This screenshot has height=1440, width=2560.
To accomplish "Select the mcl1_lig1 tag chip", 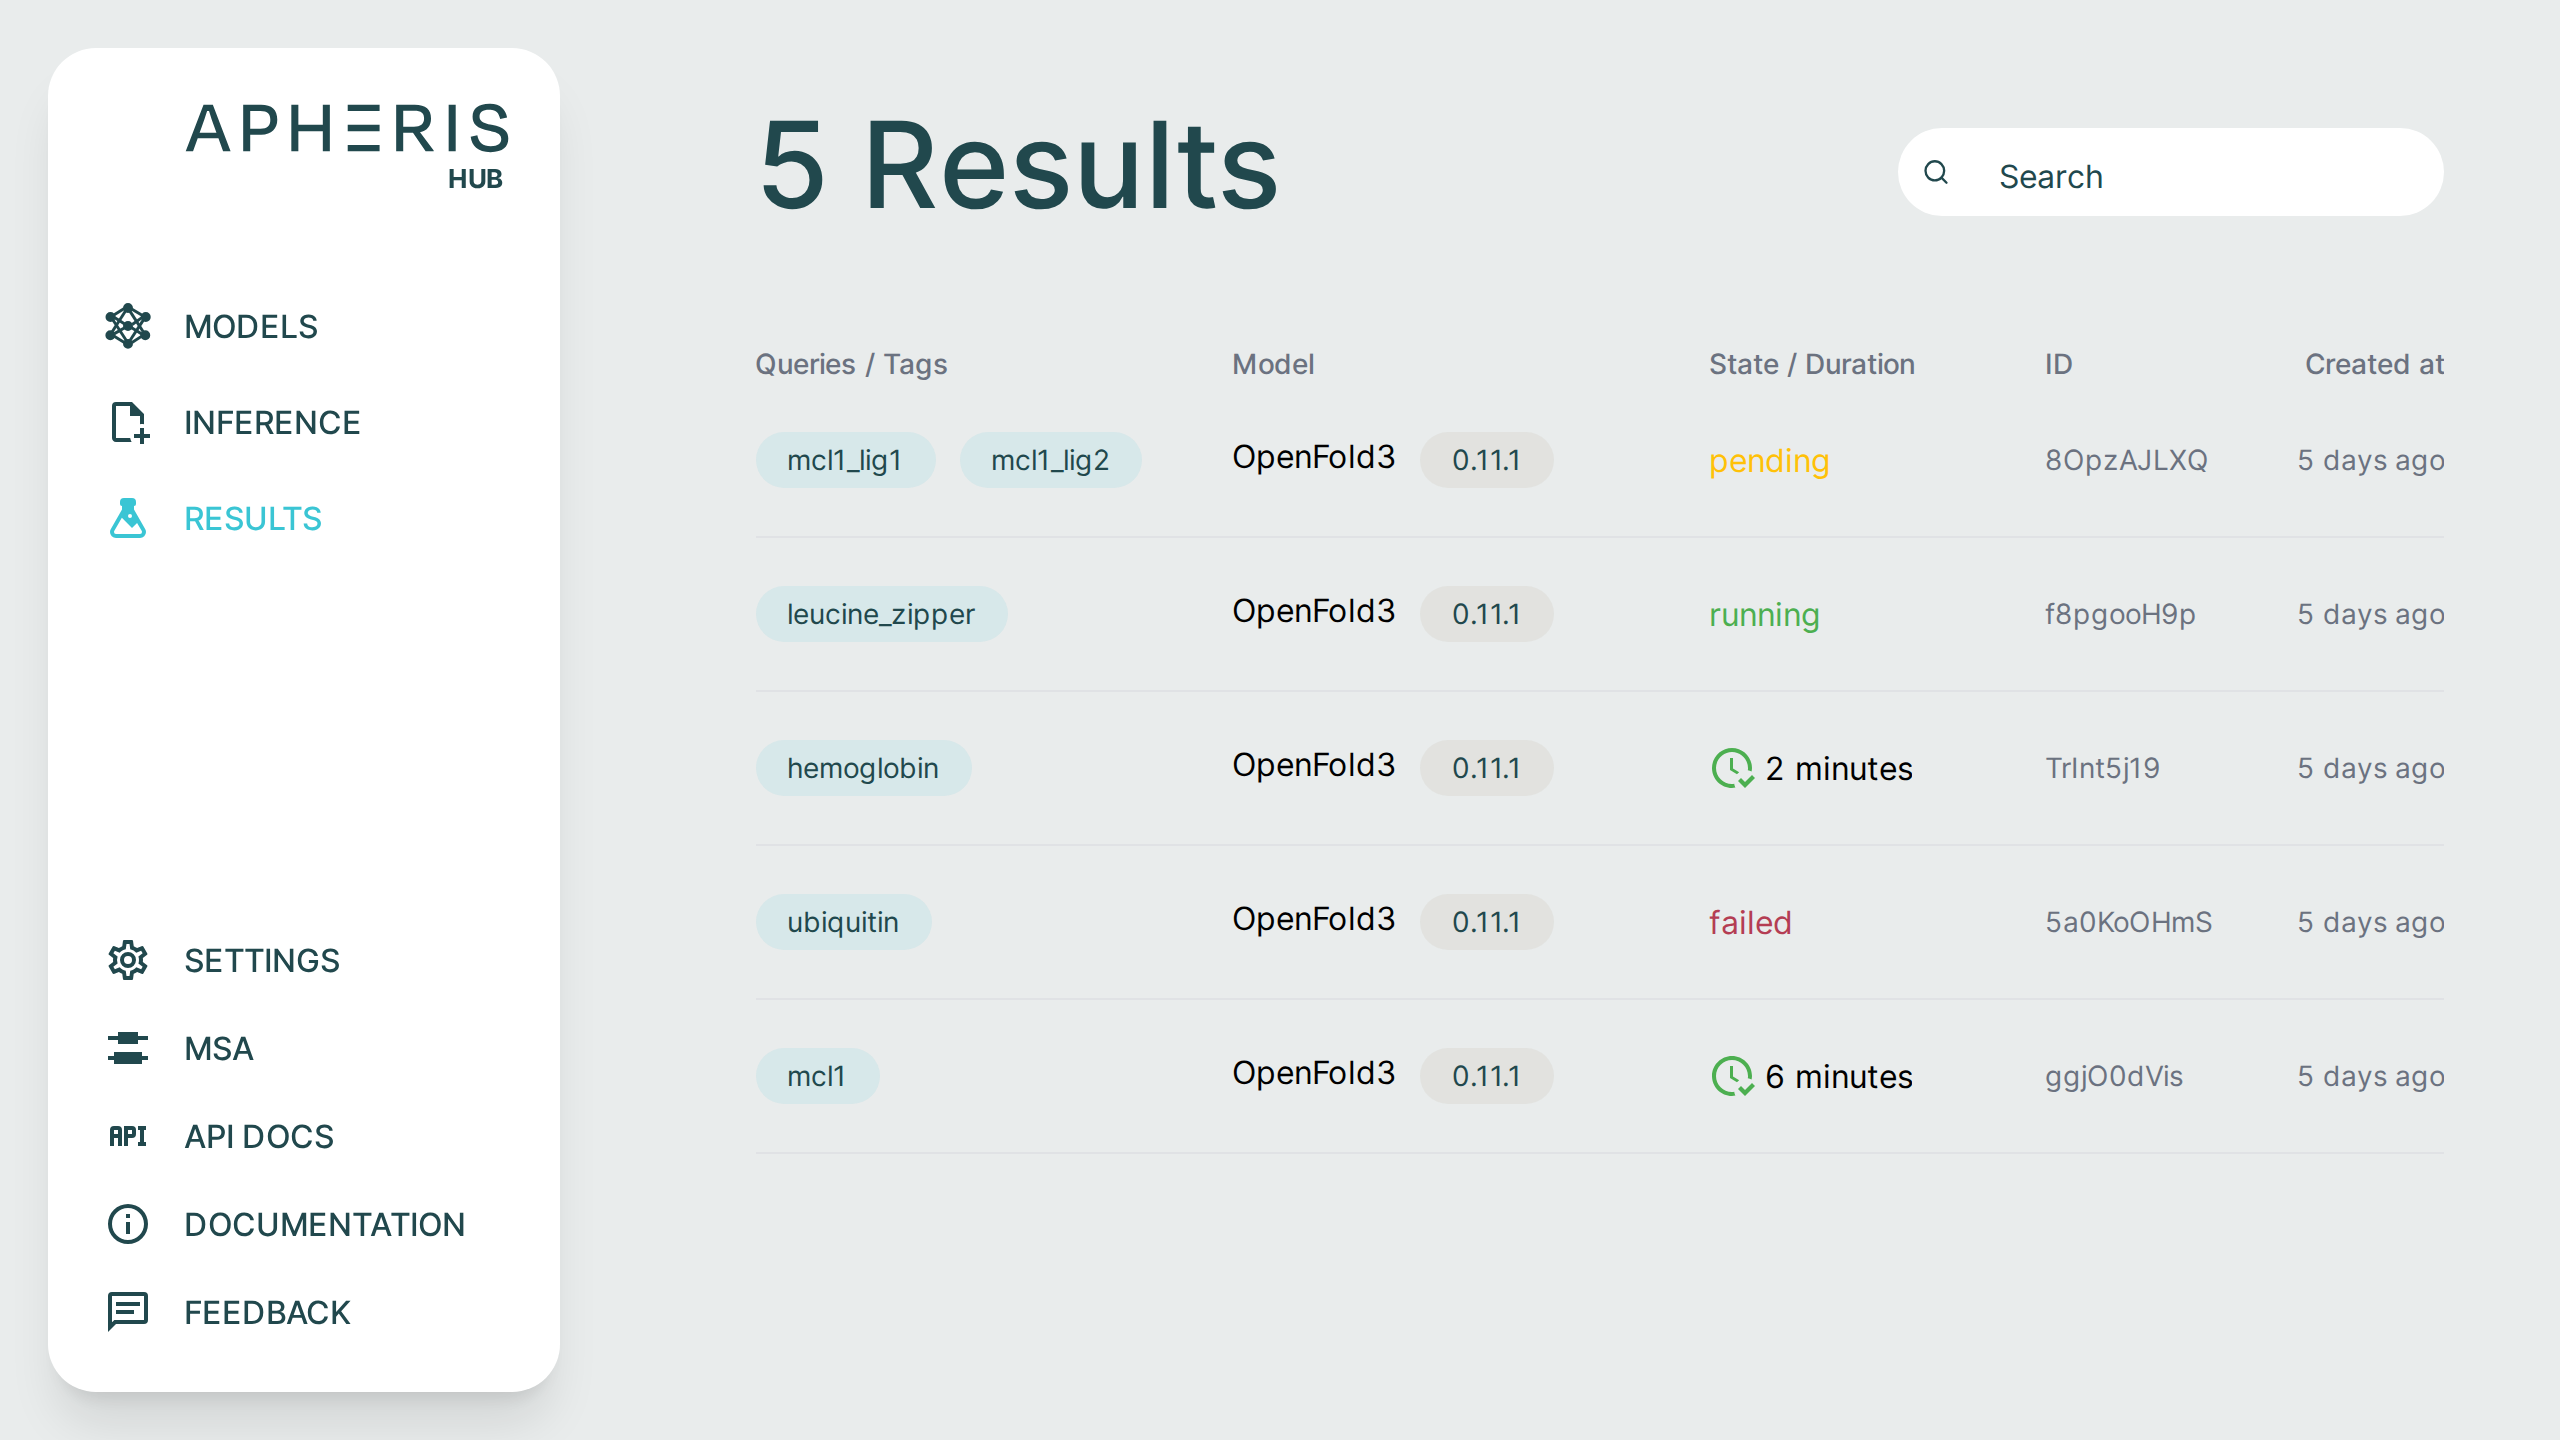I will point(845,460).
